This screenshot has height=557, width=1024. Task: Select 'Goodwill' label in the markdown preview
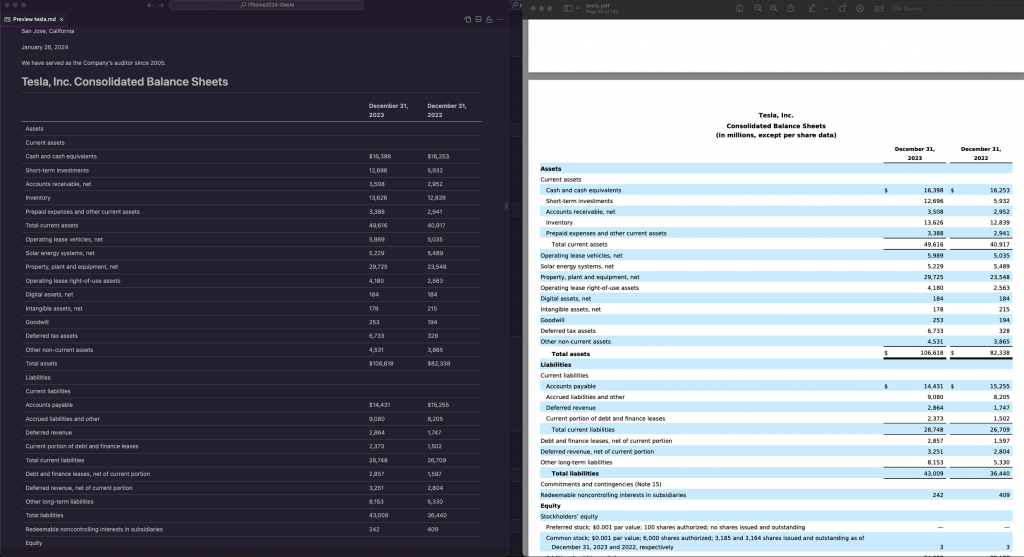[x=37, y=323]
